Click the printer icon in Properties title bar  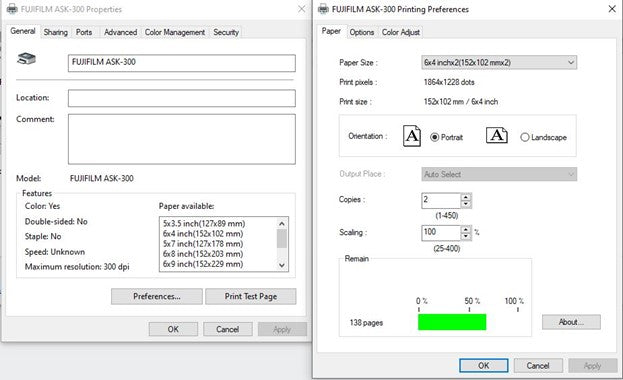[x=12, y=9]
